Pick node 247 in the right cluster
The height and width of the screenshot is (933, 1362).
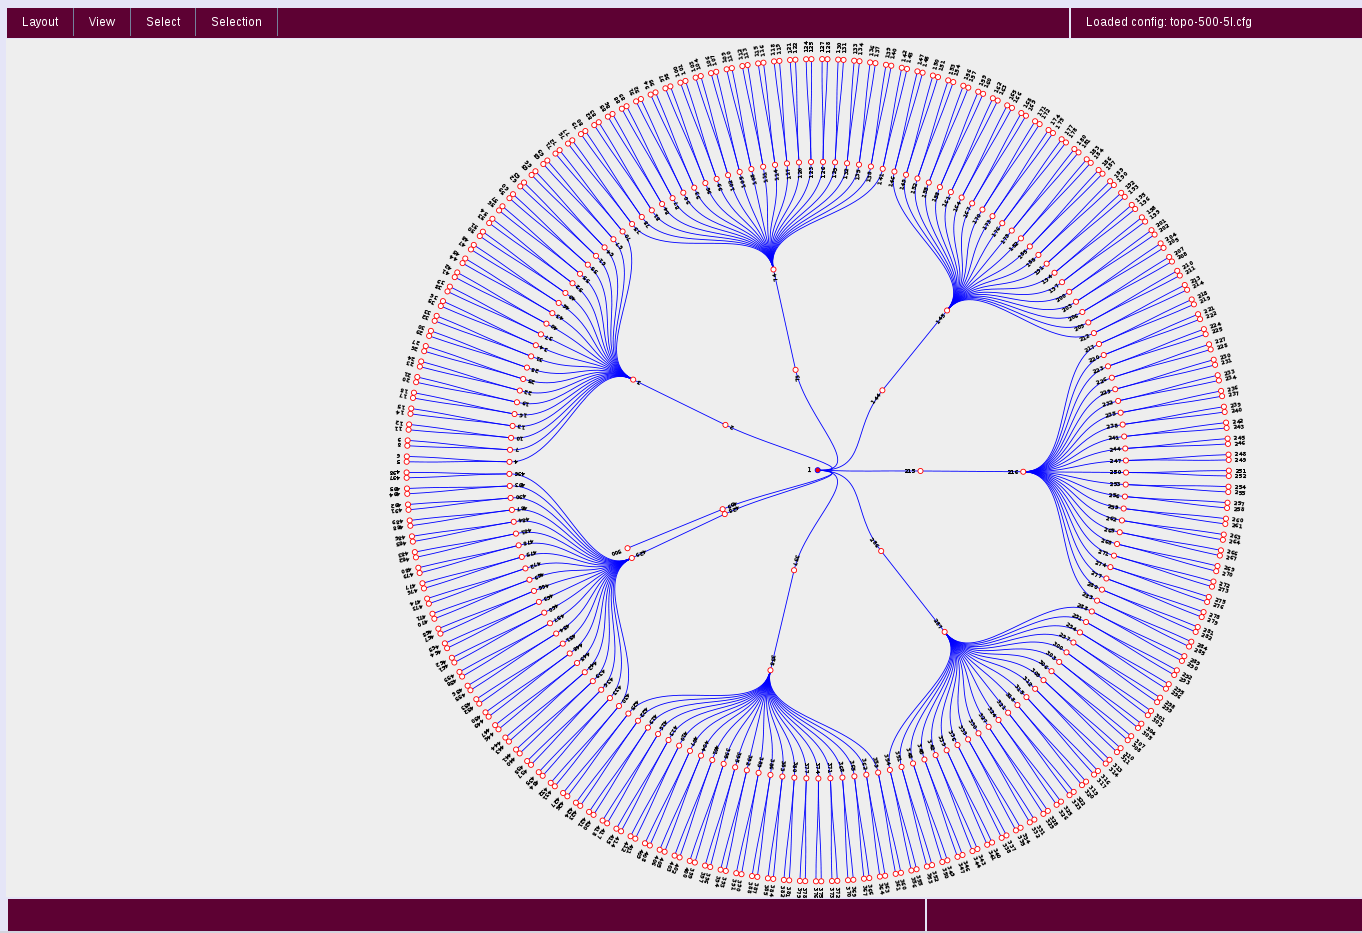[1126, 461]
